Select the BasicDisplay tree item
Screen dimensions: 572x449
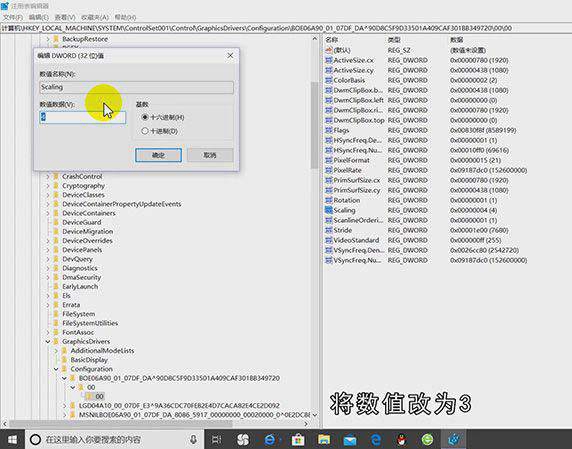(89, 360)
